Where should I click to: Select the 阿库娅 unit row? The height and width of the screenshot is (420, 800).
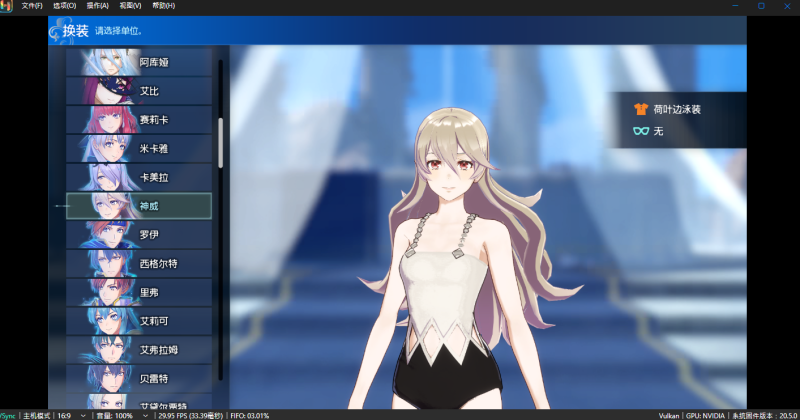[139, 62]
